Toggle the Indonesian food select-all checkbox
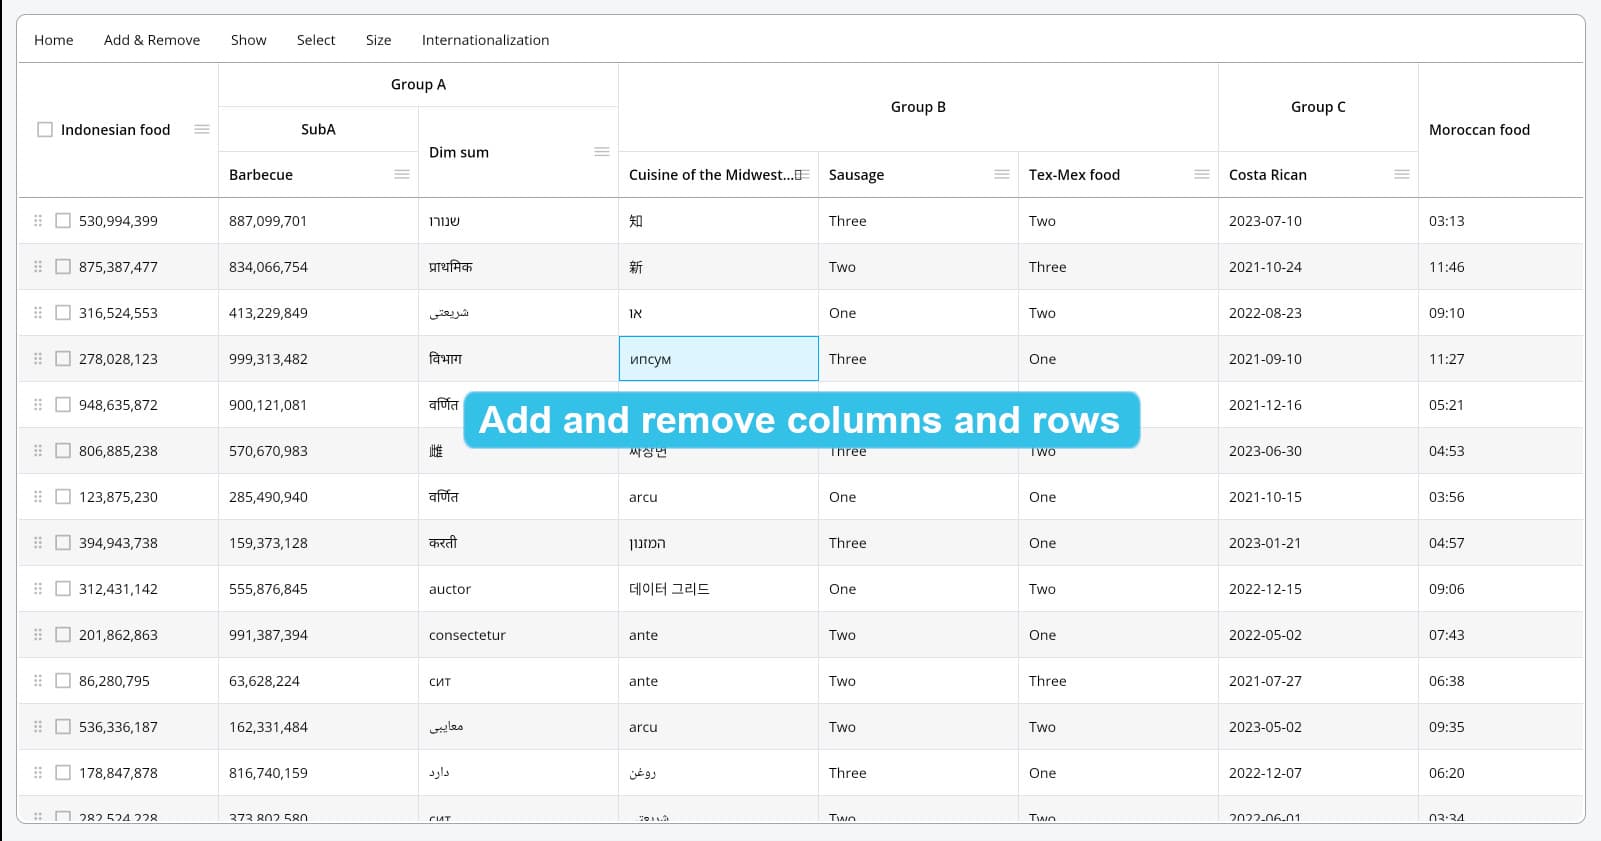The width and height of the screenshot is (1601, 841). [x=45, y=130]
